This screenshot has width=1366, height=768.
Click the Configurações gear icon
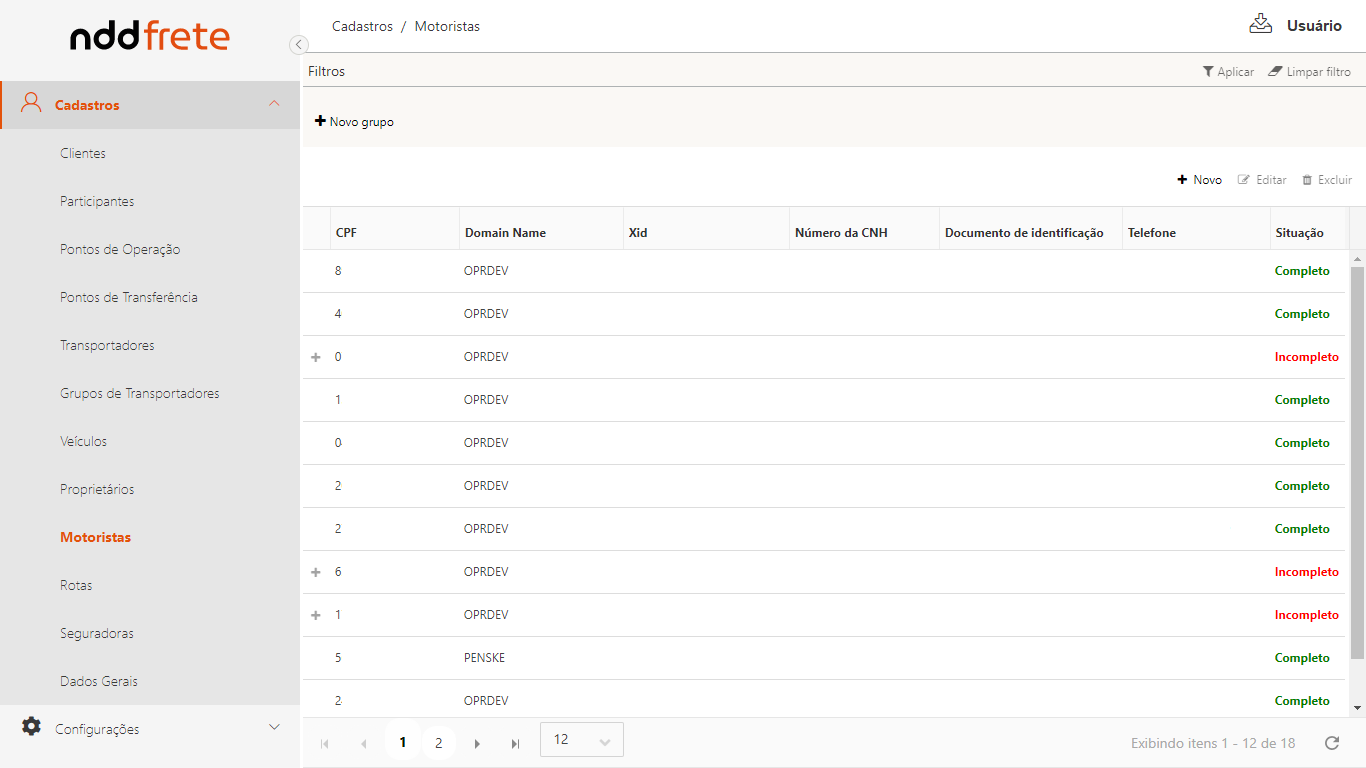[x=32, y=727]
